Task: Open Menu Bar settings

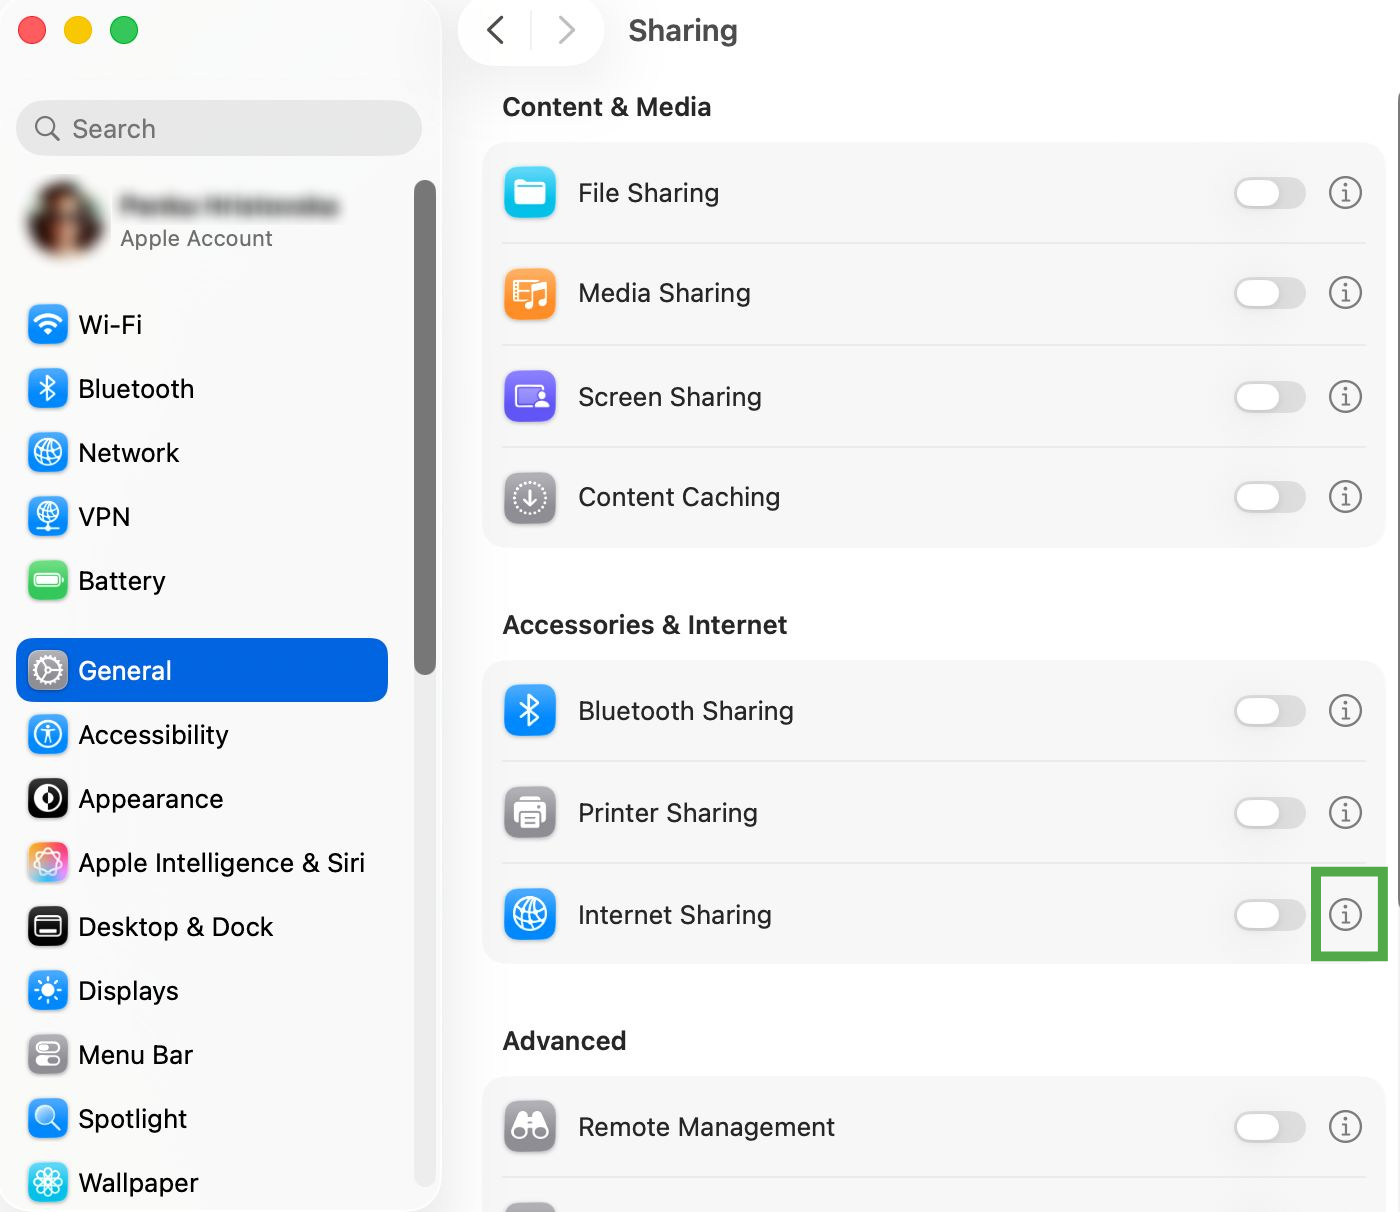Action: [x=202, y=1055]
